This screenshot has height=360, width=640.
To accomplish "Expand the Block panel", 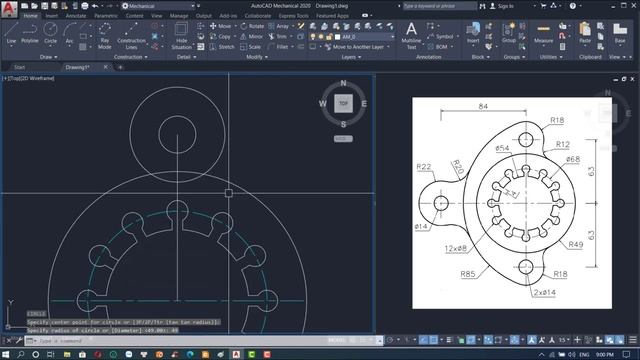I will (x=480, y=57).
